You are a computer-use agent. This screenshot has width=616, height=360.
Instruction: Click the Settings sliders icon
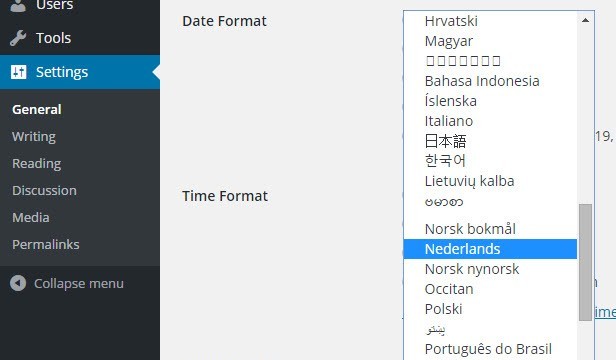(x=18, y=72)
